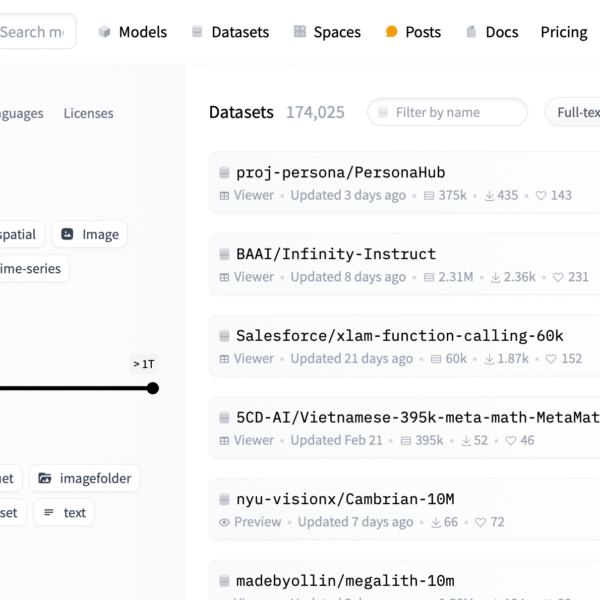Click the Models cube icon
This screenshot has height=600, width=600.
pos(104,32)
